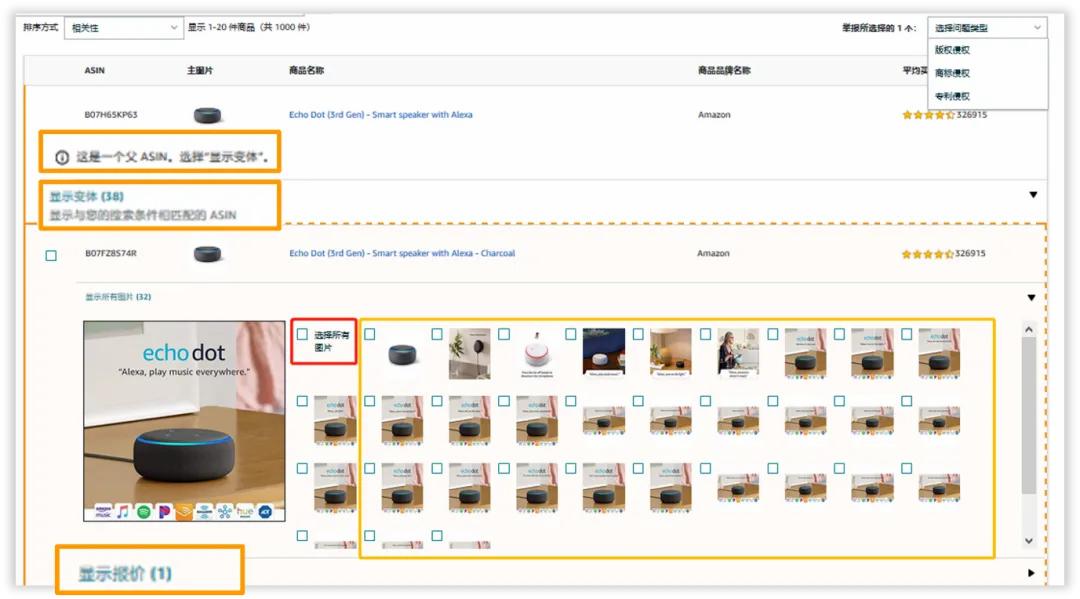The width and height of the screenshot is (1080, 599).
Task: Enable the 选择所有图片 checkbox
Action: 303,335
